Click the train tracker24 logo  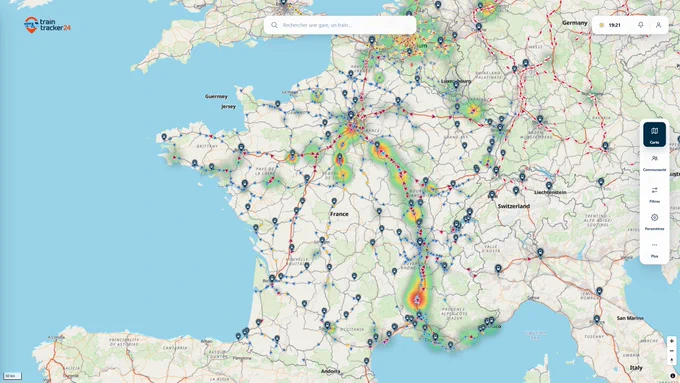coord(47,25)
